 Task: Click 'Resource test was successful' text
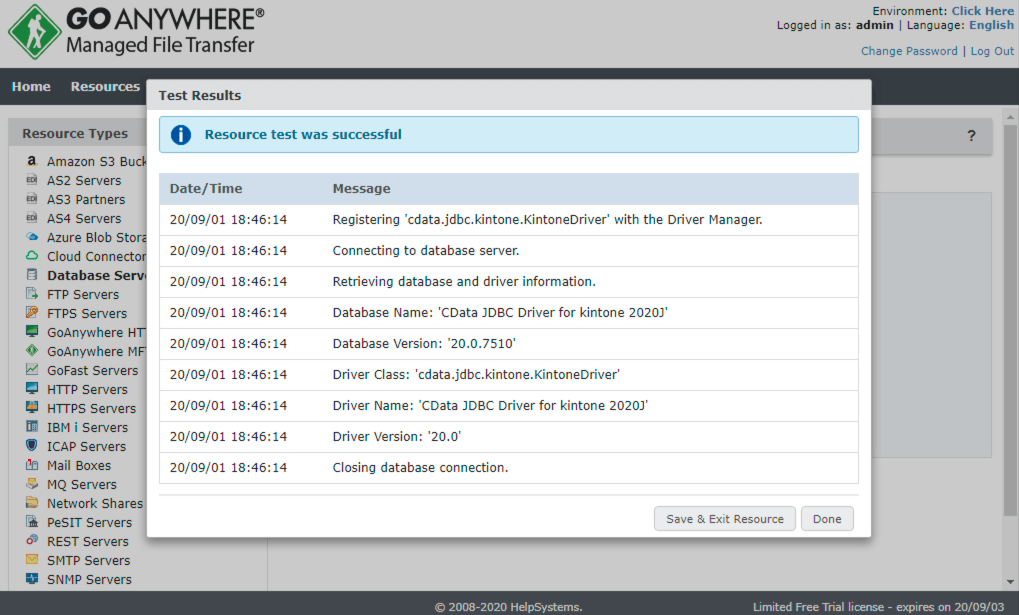coord(303,135)
